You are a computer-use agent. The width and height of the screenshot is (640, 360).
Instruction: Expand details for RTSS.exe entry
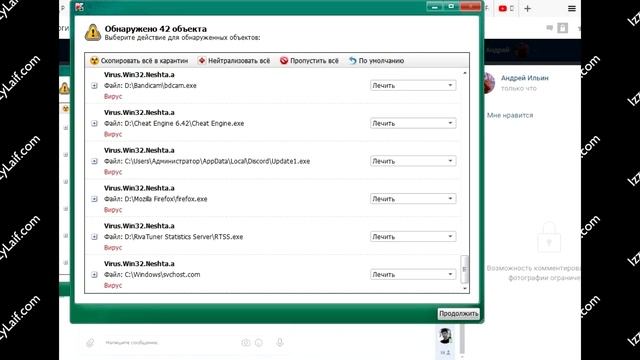pyautogui.click(x=94, y=237)
